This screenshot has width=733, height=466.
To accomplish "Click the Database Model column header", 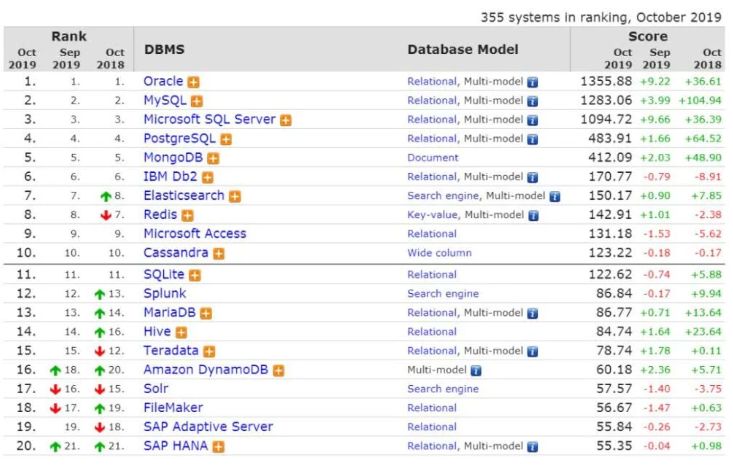I will tap(463, 48).
